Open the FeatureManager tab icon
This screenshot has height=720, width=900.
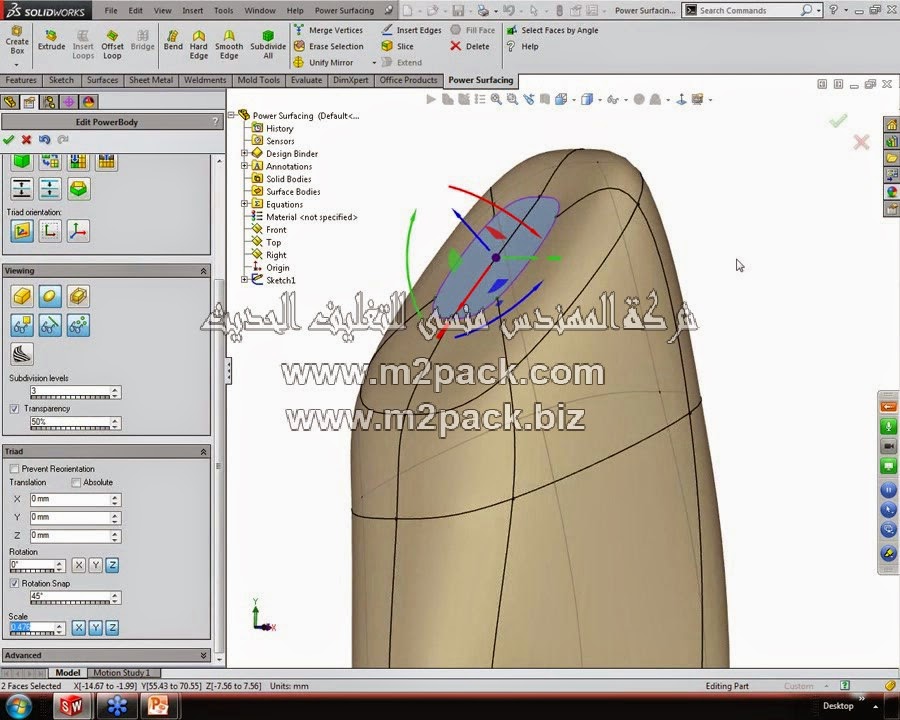(x=10, y=102)
